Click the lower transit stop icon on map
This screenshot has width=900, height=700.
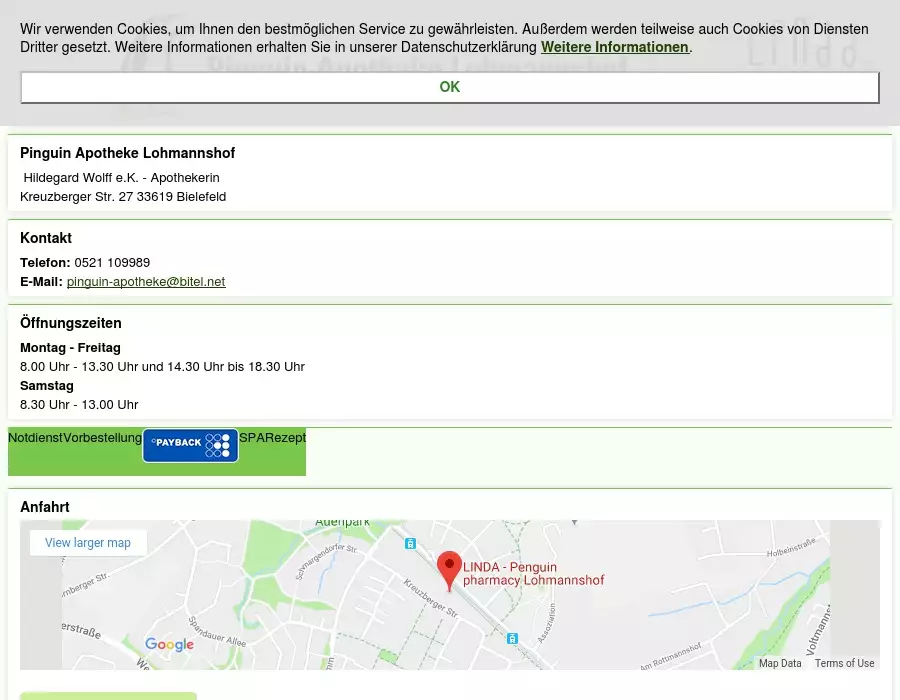tap(512, 638)
